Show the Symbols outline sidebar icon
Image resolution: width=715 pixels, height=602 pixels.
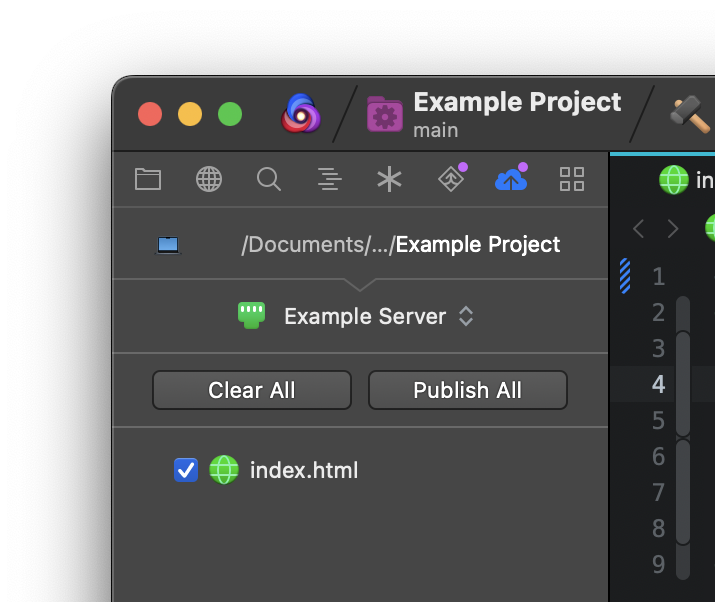pos(329,179)
